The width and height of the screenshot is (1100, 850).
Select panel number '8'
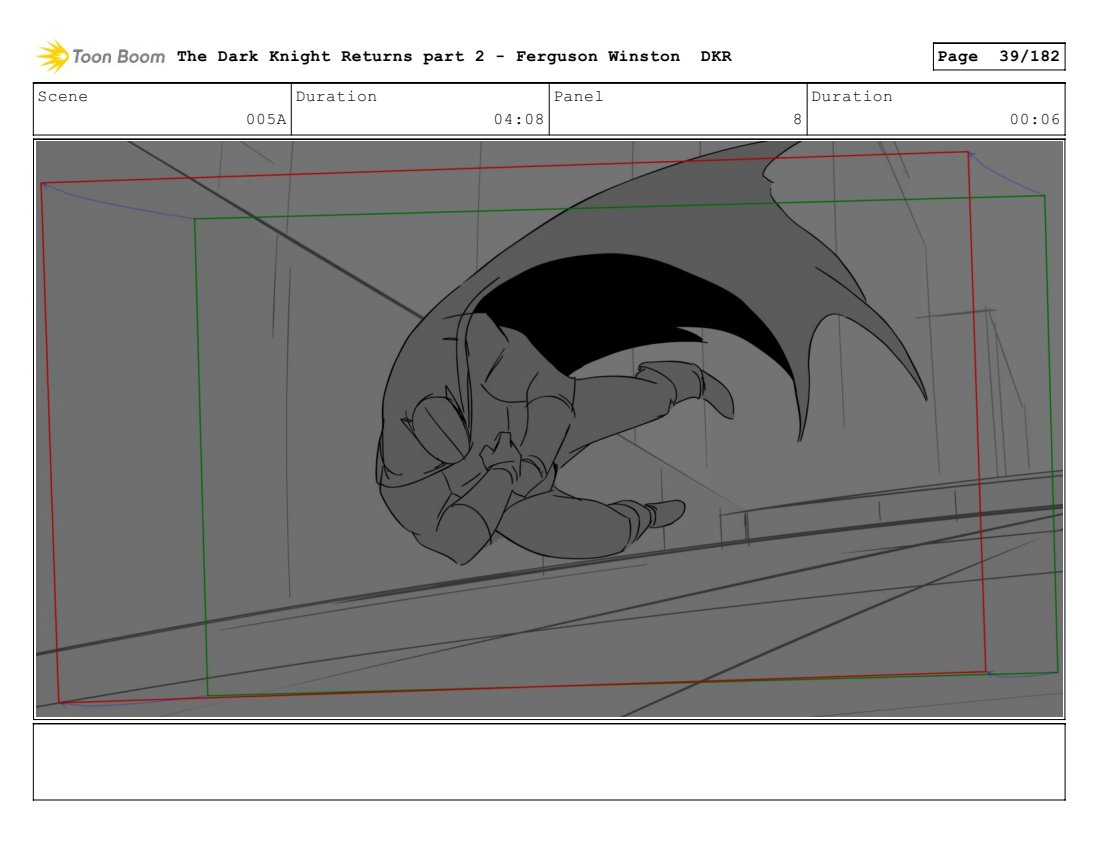pos(797,119)
